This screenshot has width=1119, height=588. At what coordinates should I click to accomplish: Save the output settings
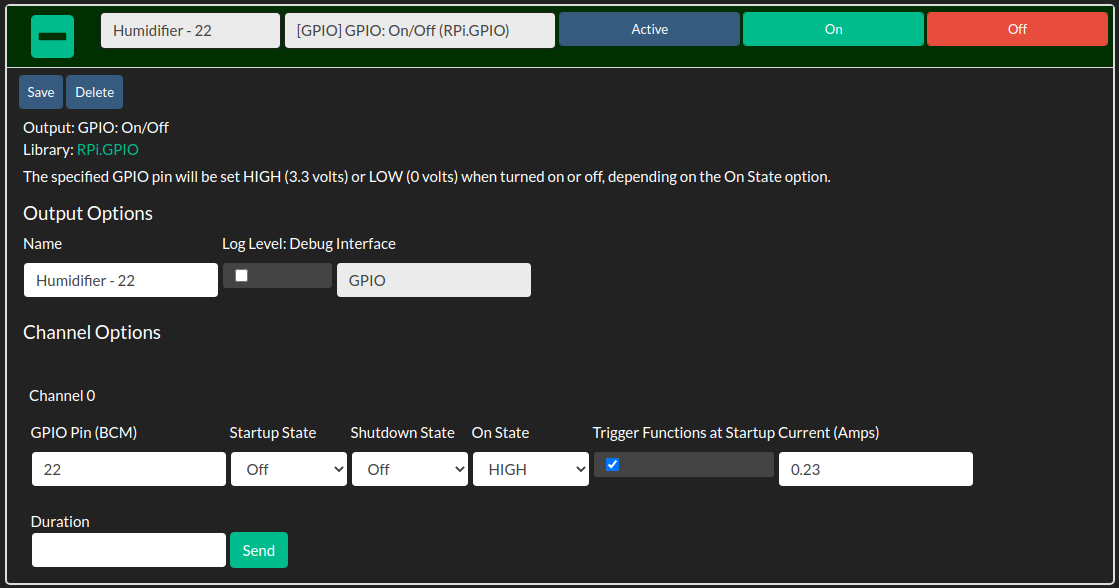41,92
